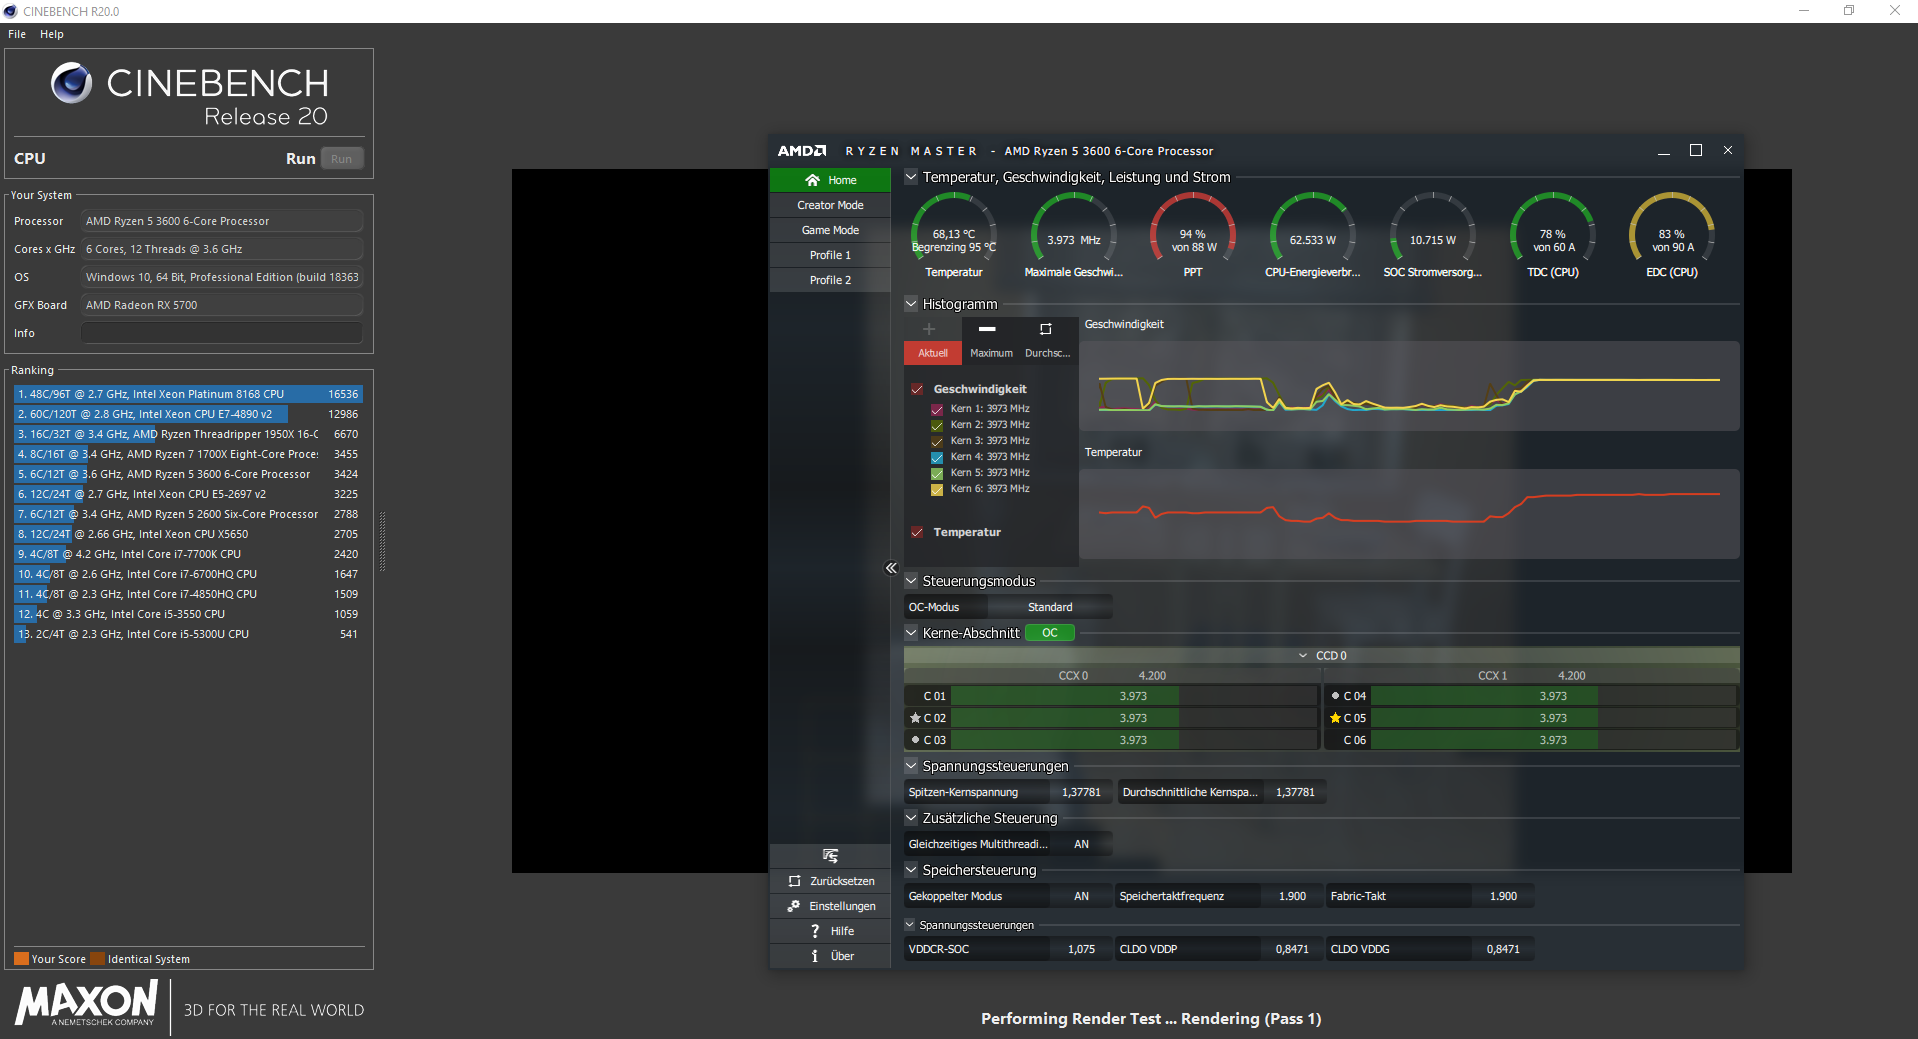The height and width of the screenshot is (1039, 1918).
Task: Collapse the Spannungssteuerungen subsection under Speichersteuerung
Action: 910,925
